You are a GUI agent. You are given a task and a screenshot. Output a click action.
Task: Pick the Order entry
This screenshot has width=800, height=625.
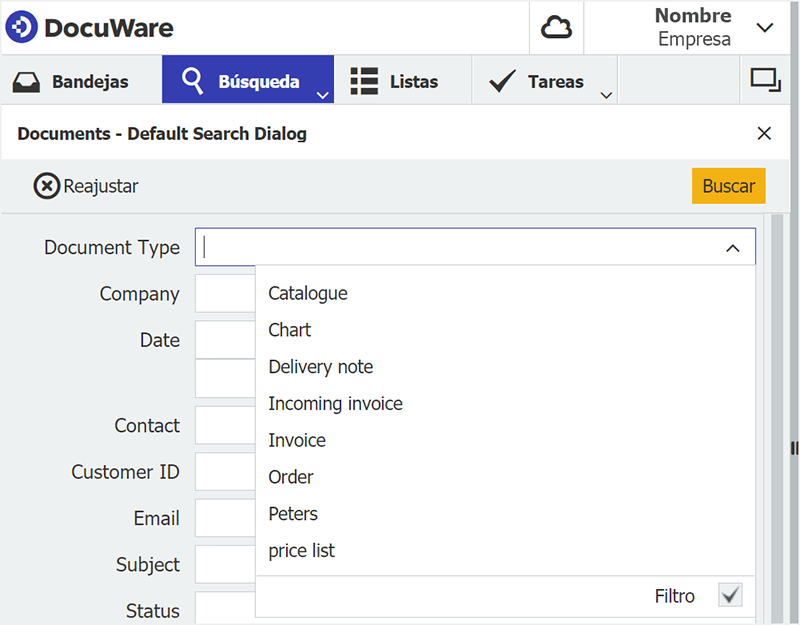(x=291, y=477)
